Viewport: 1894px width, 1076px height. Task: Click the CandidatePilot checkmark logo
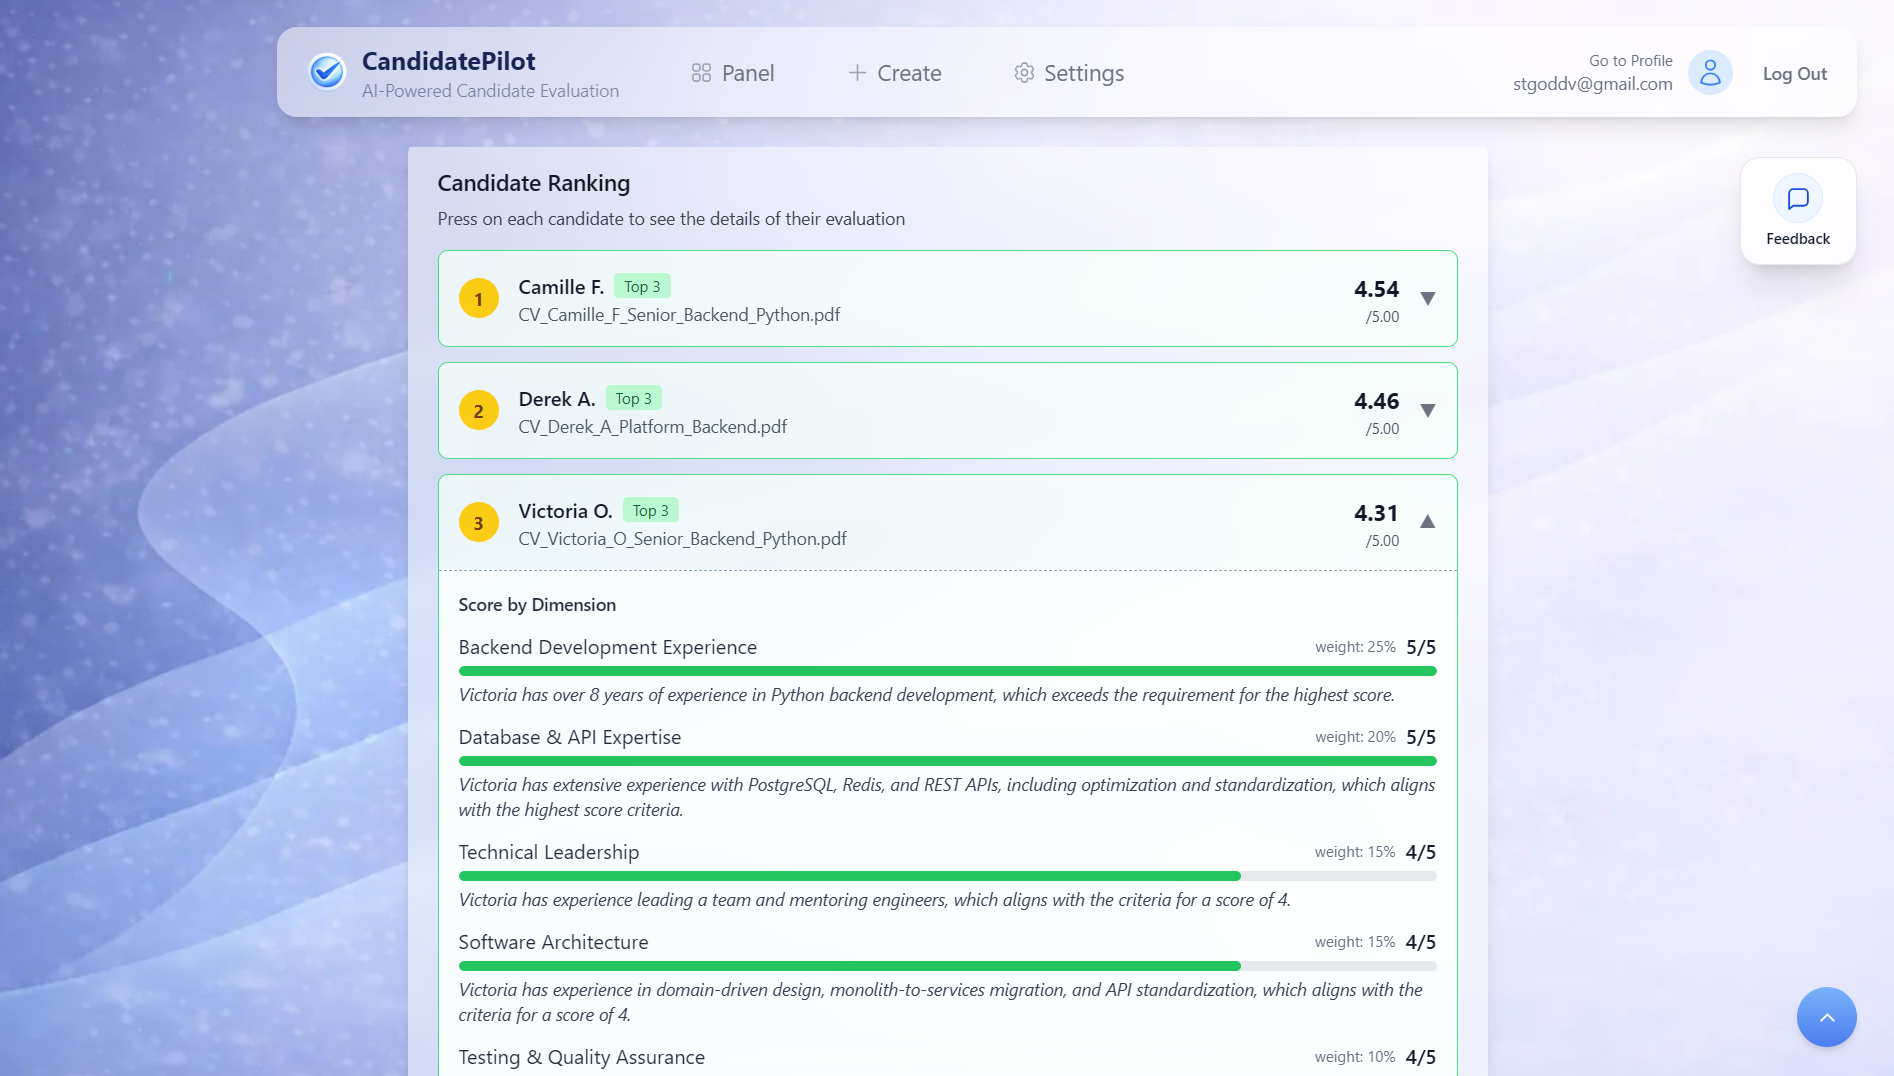click(x=327, y=71)
